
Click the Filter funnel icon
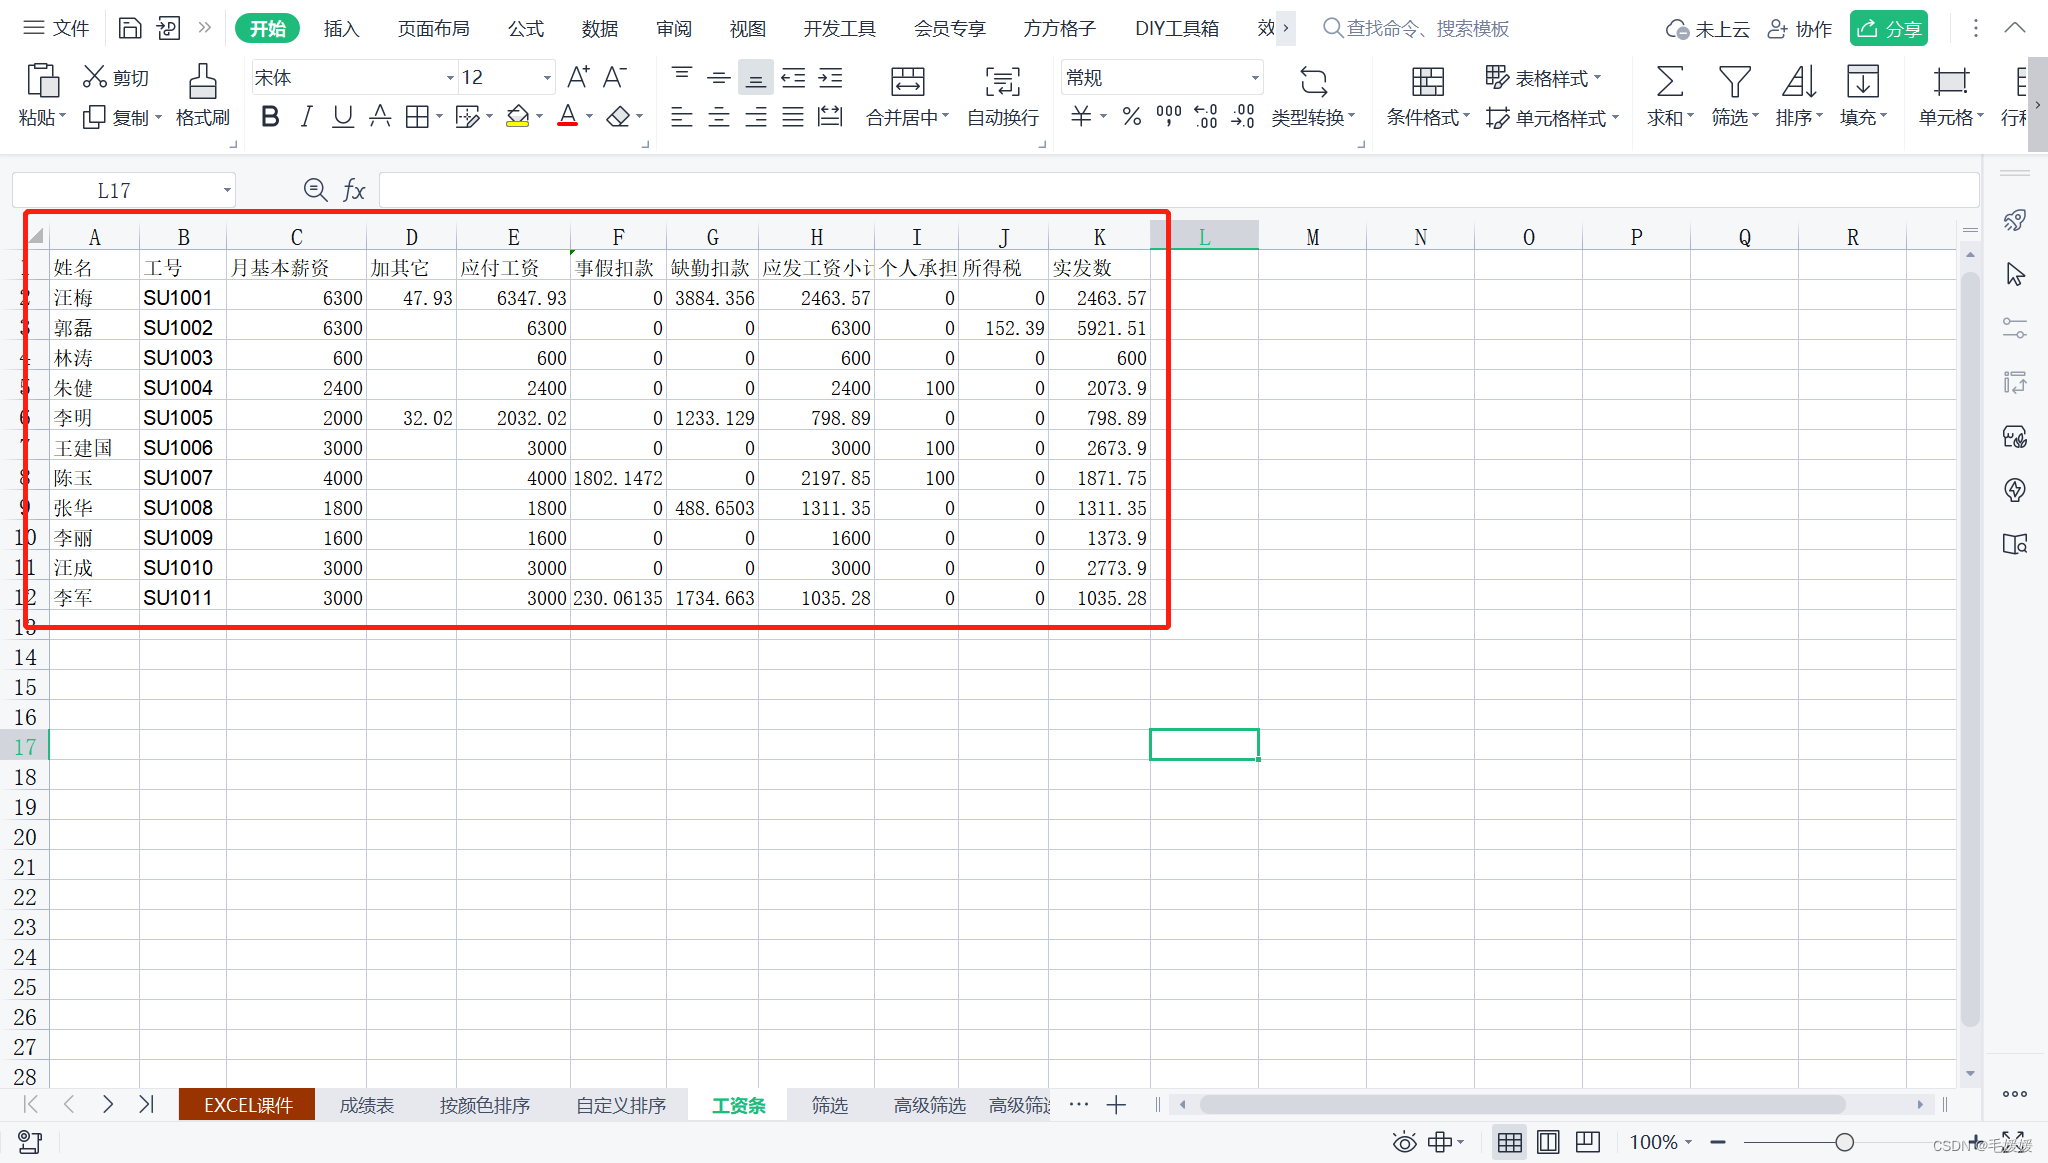pos(1734,82)
